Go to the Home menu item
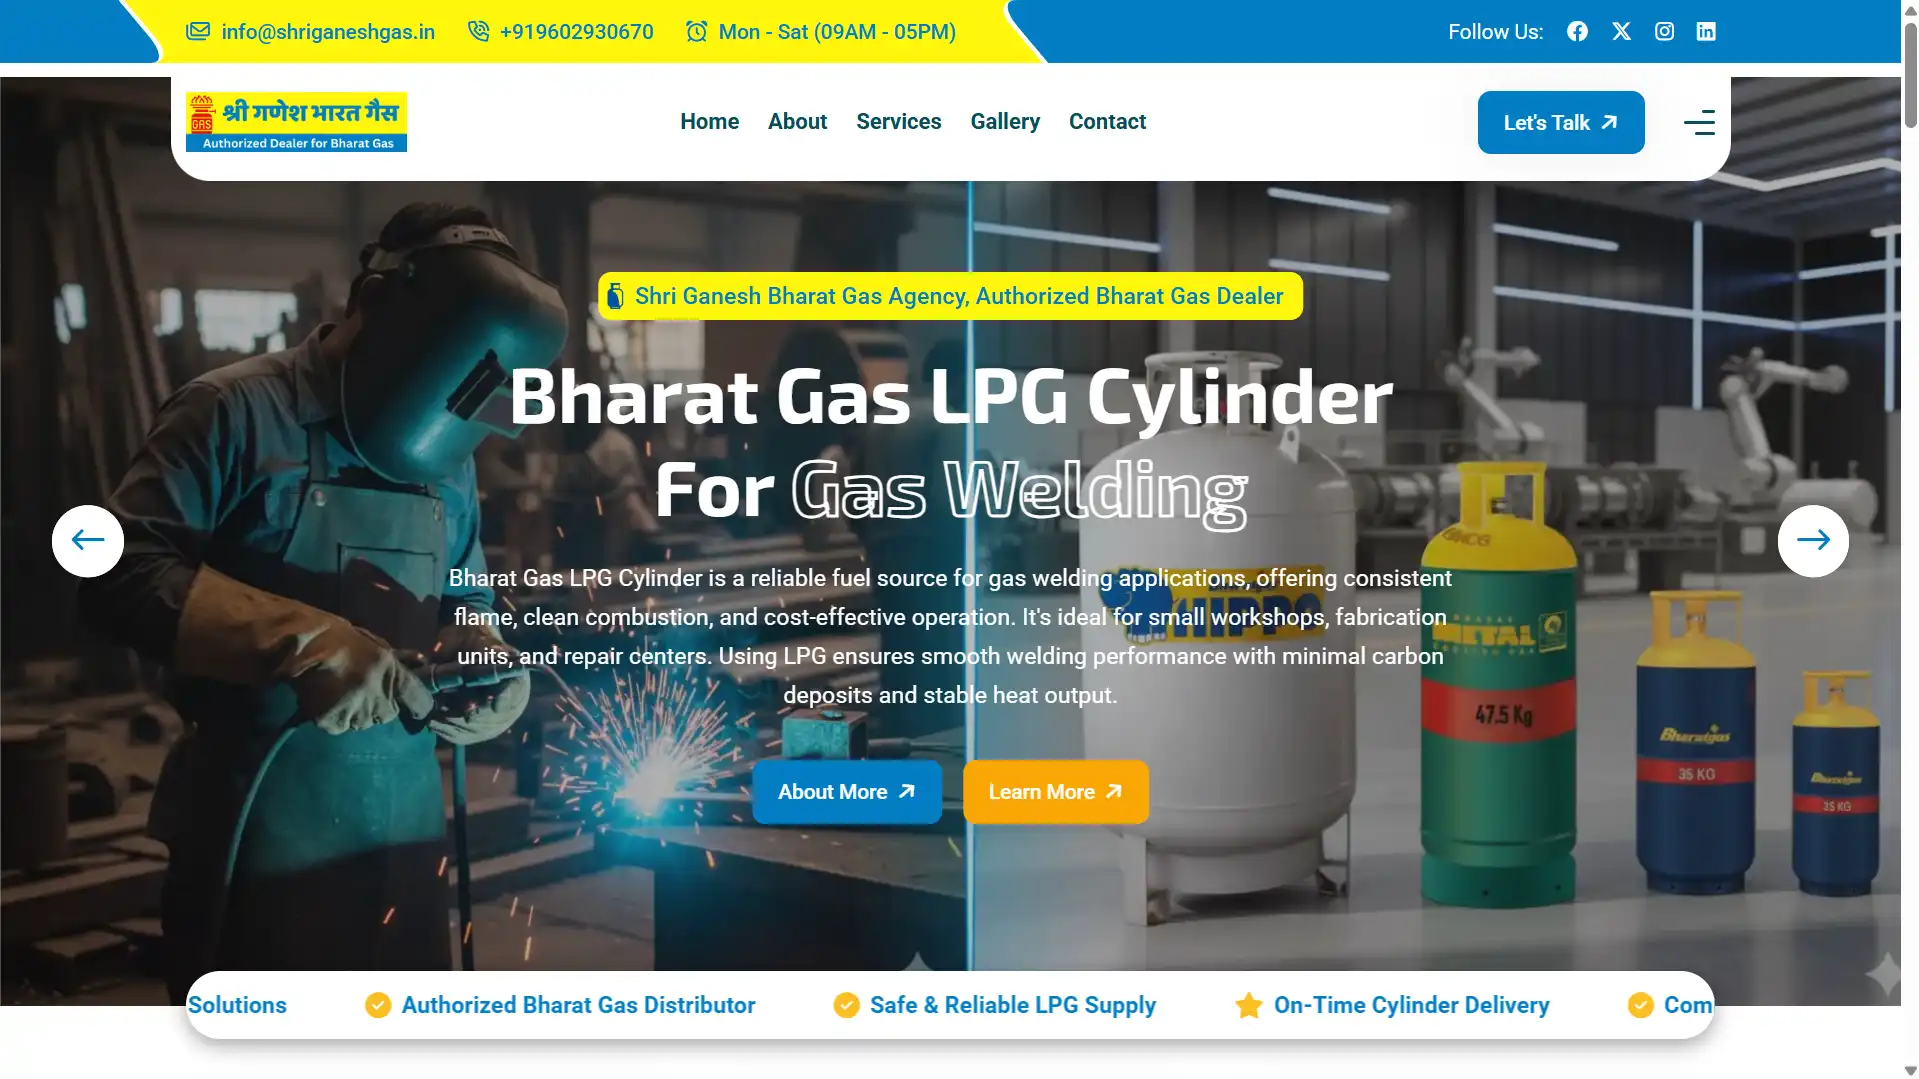The image size is (1919, 1079). [x=709, y=122]
